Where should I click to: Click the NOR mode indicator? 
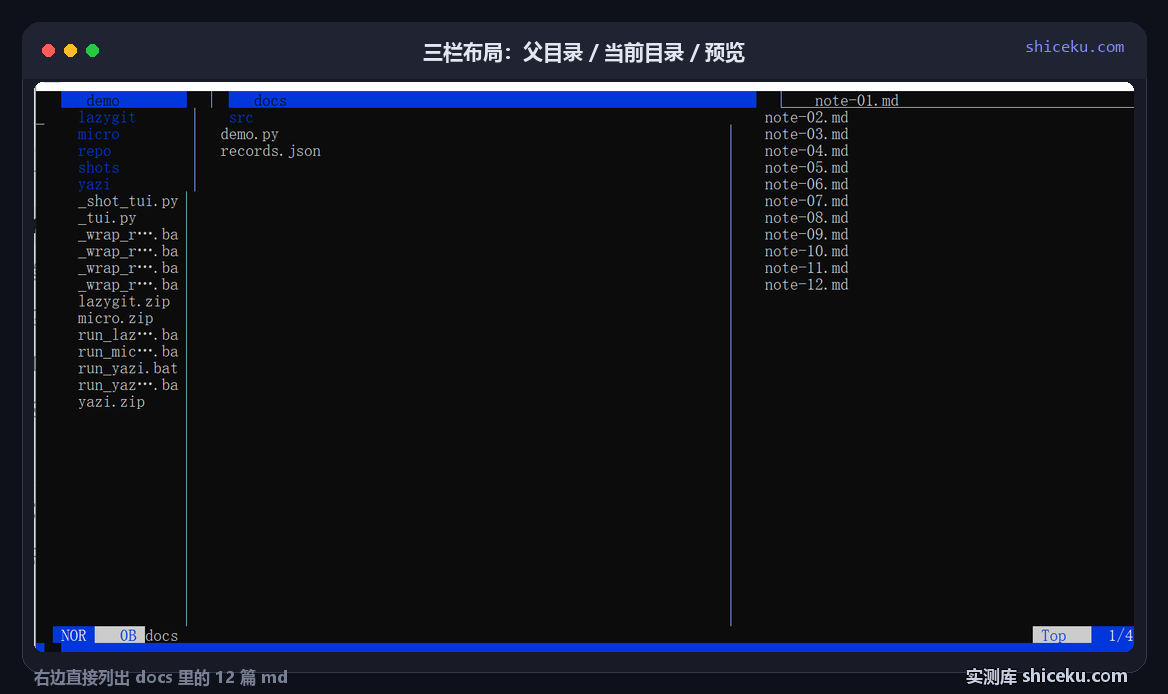[x=73, y=635]
